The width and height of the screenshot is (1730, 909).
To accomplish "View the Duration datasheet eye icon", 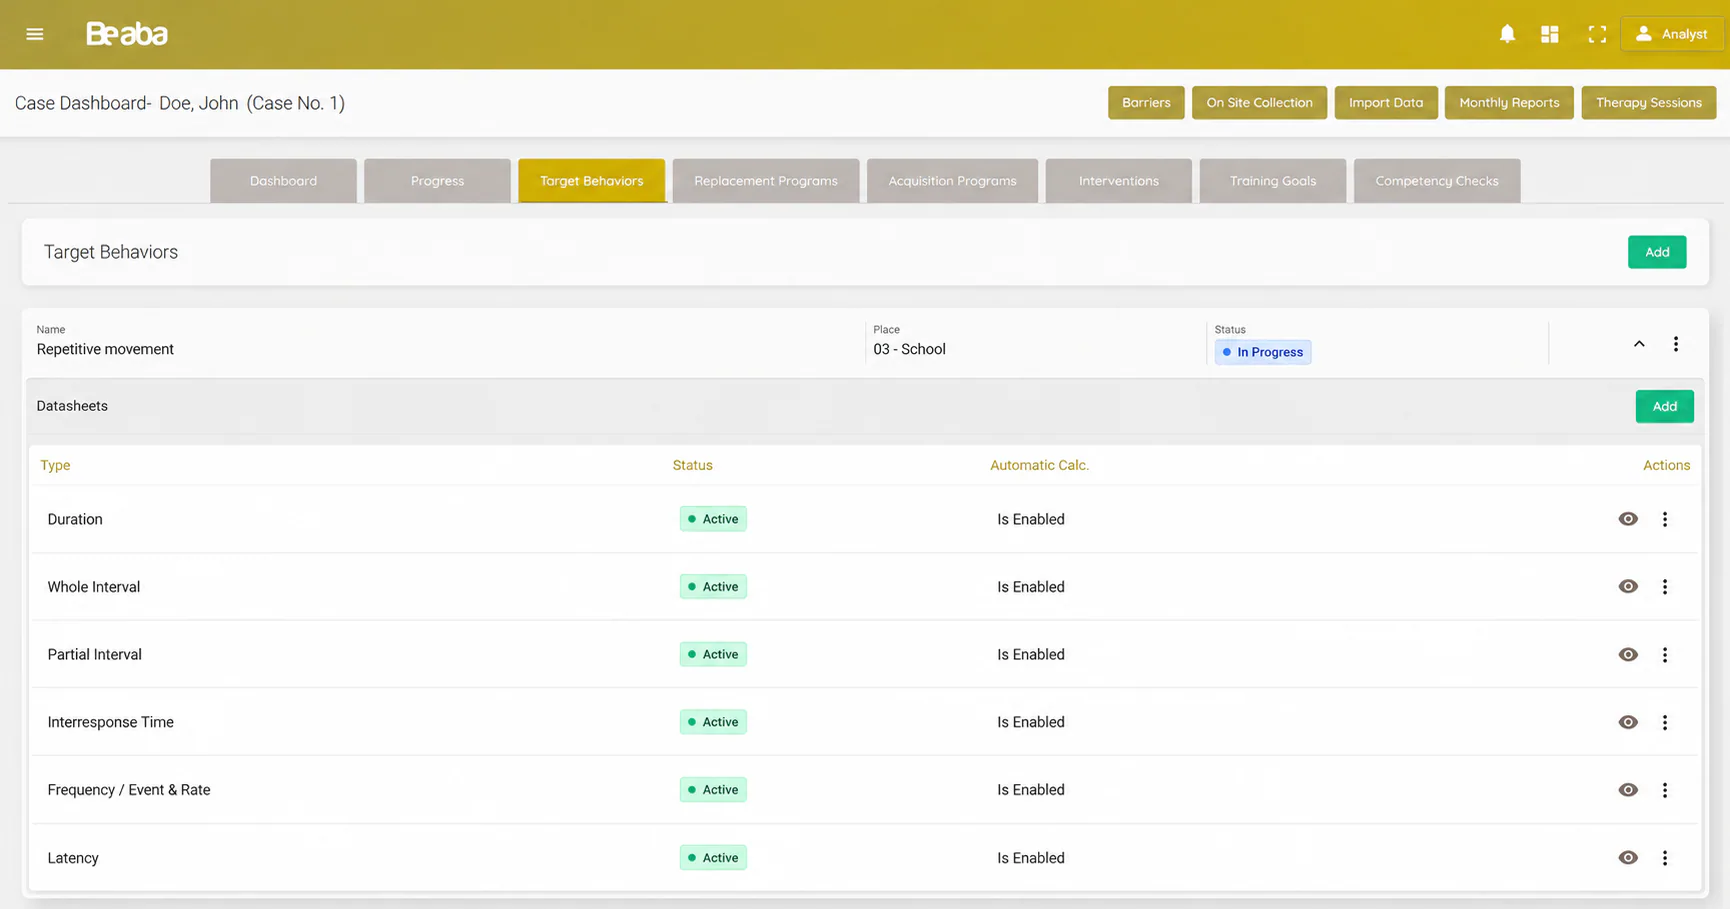I will [x=1628, y=519].
